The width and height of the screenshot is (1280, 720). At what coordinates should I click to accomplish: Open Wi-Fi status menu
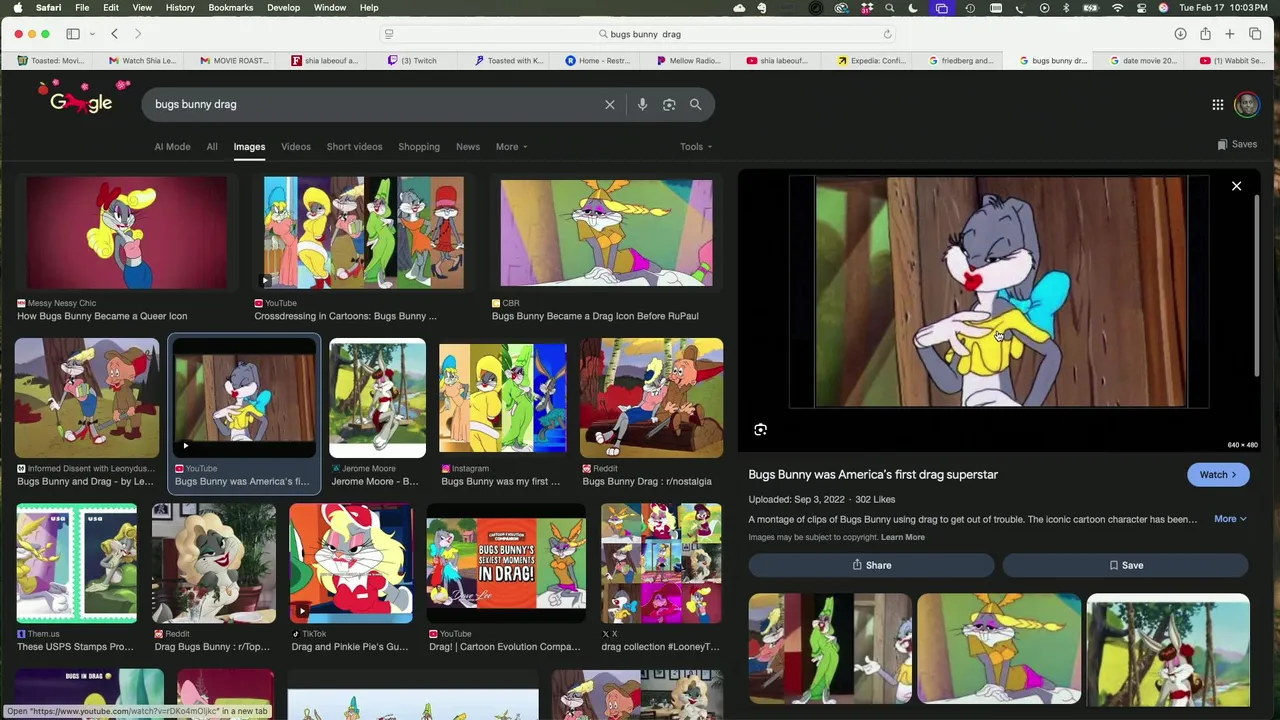[1117, 8]
